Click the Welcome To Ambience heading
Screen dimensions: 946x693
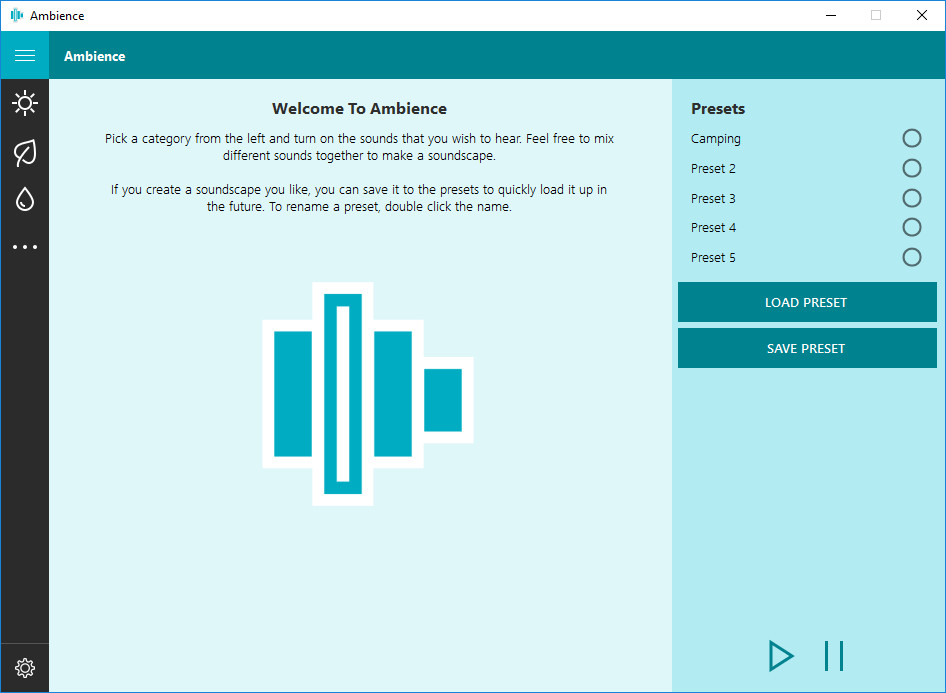(359, 109)
